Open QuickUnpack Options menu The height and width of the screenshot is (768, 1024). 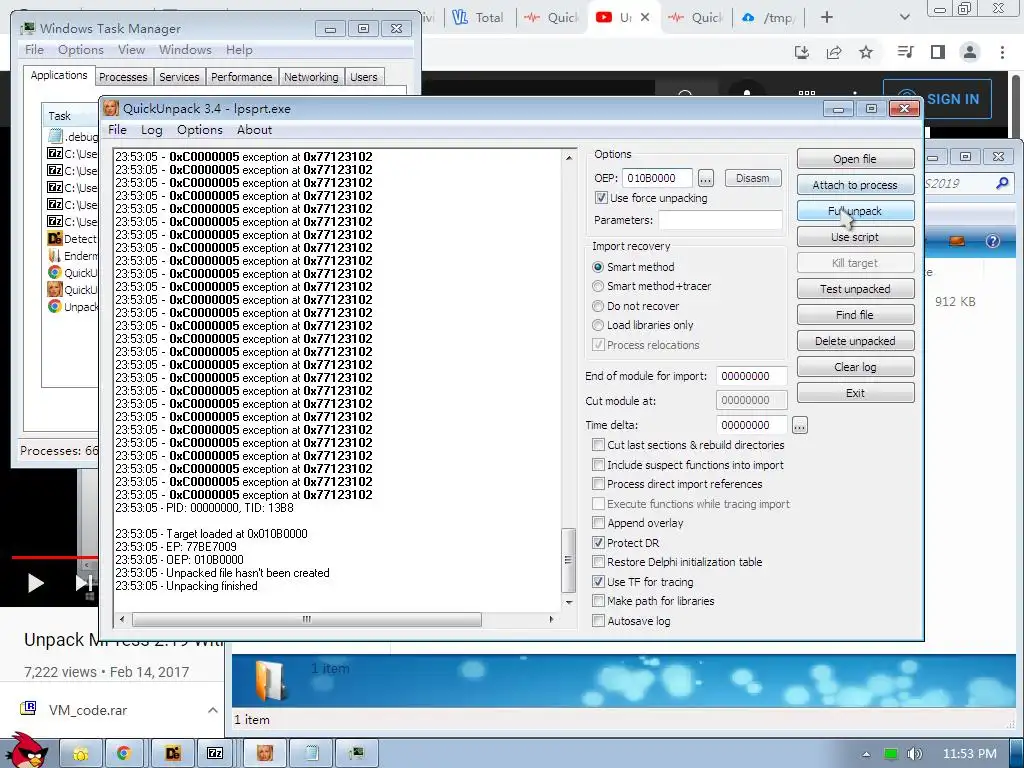200,129
